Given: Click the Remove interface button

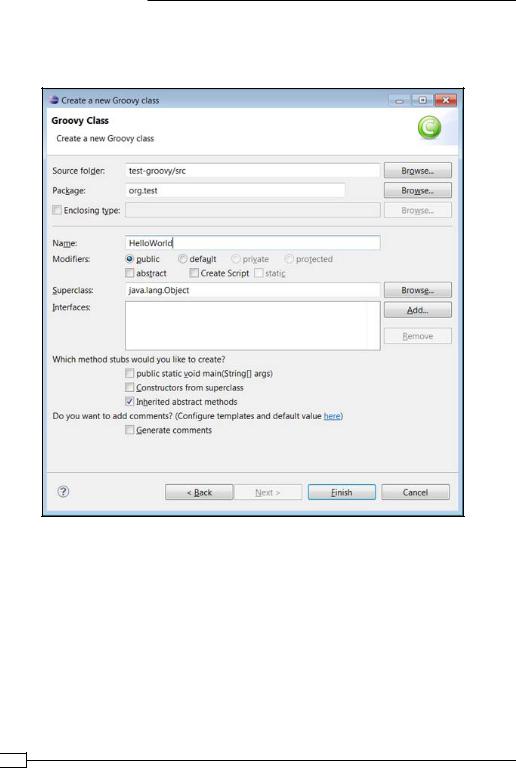Looking at the screenshot, I should coord(418,336).
